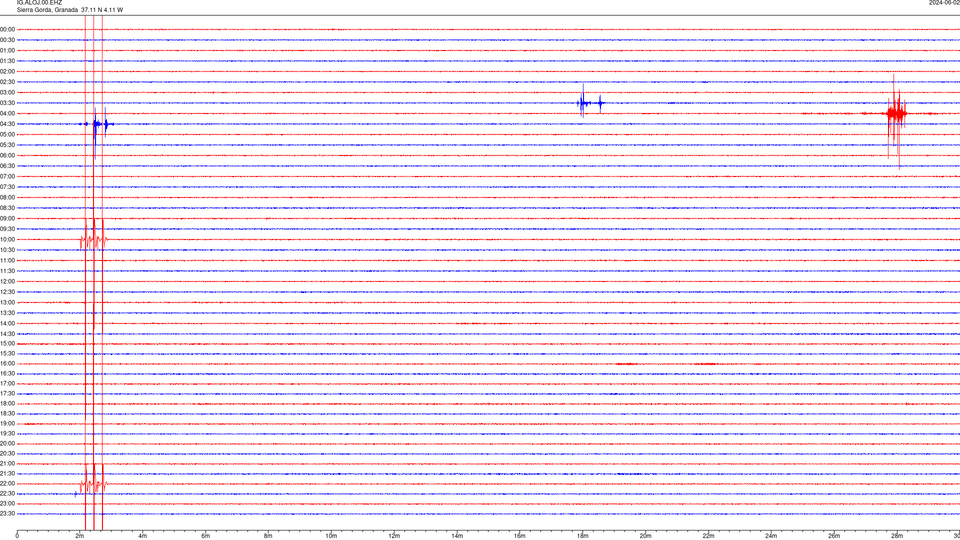Select the 06:30 time row label

click(8, 166)
